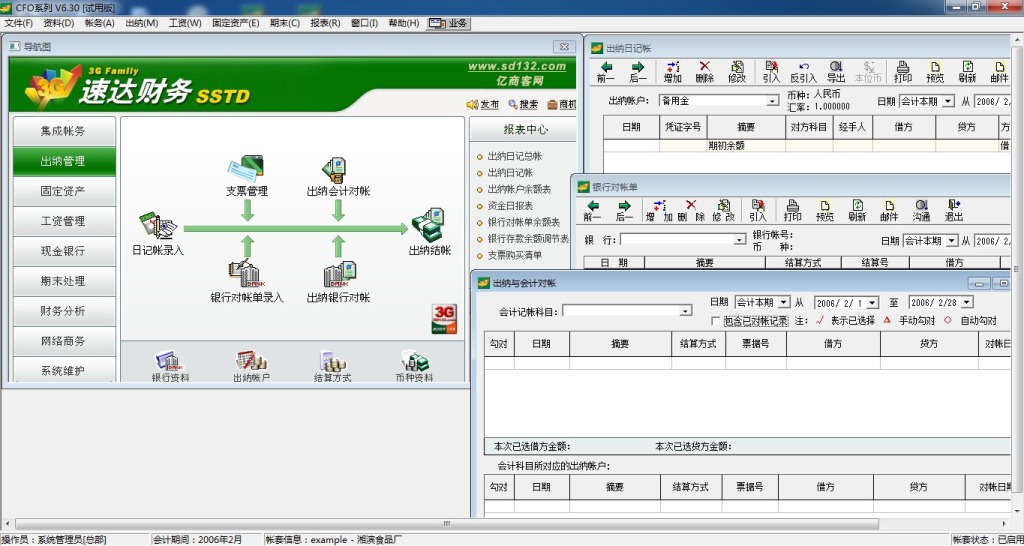Click 增加 in 银行对帐单 toolbar
Viewport: 1024px width, 546px height.
[660, 210]
